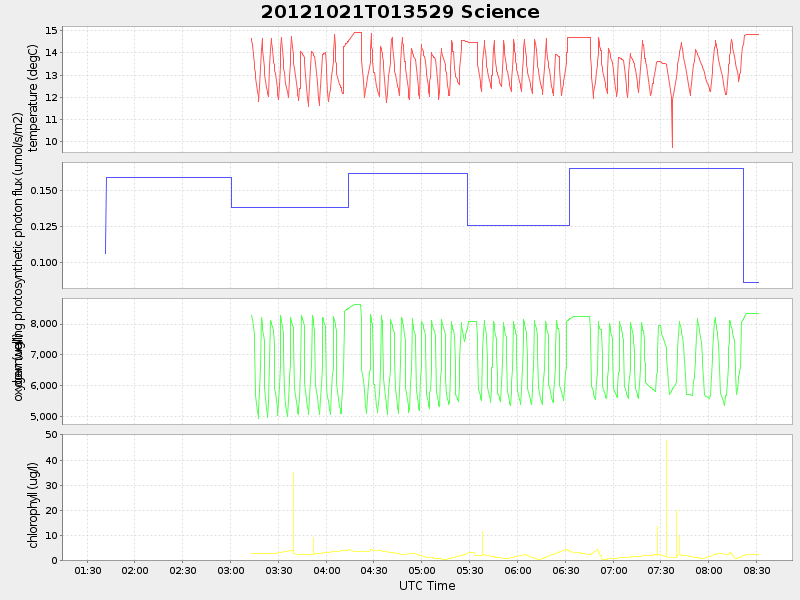
Task: Click the 04:00 time tick label
Action: (x=327, y=570)
